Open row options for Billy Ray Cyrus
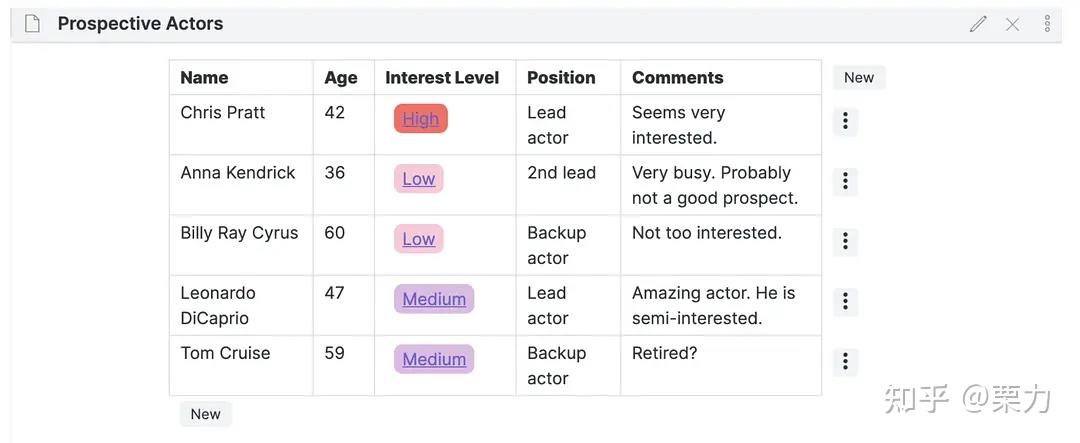1080x443 pixels. tap(845, 241)
